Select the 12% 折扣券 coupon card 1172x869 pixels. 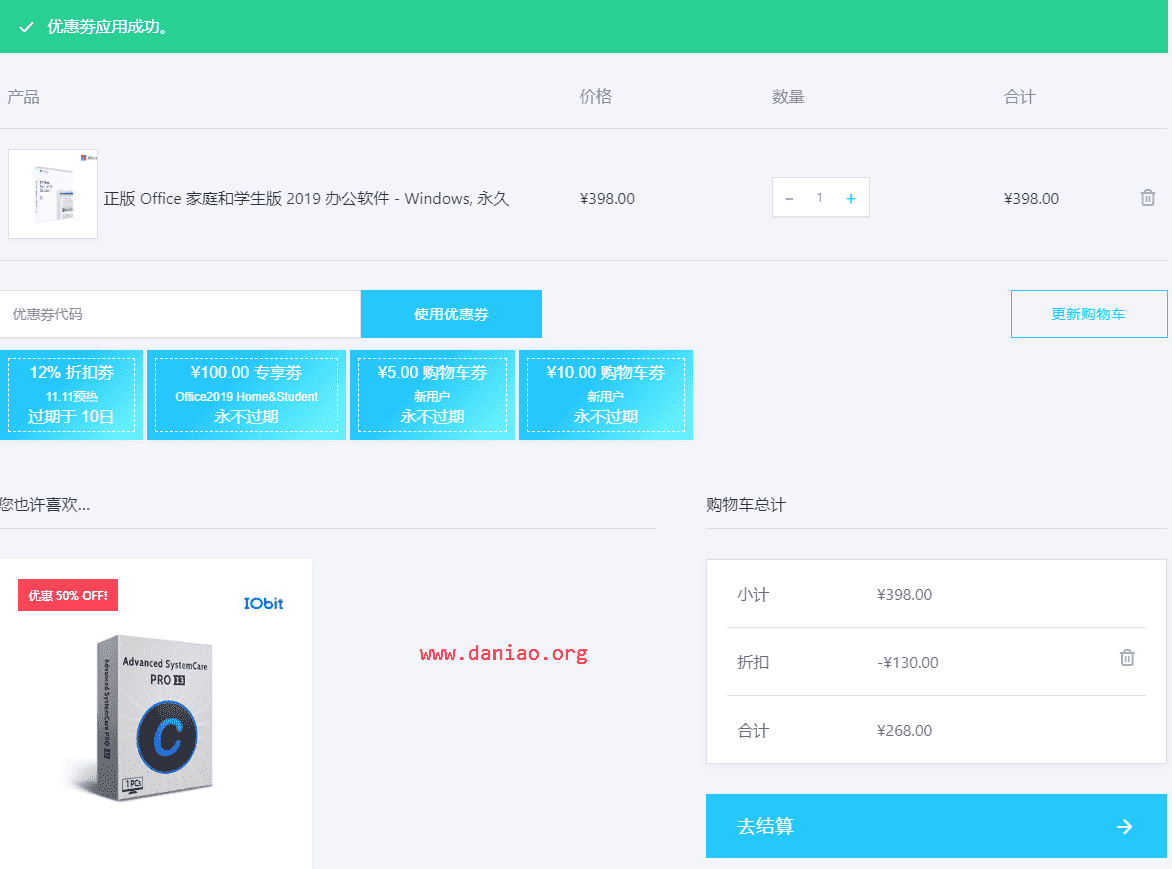(x=71, y=395)
